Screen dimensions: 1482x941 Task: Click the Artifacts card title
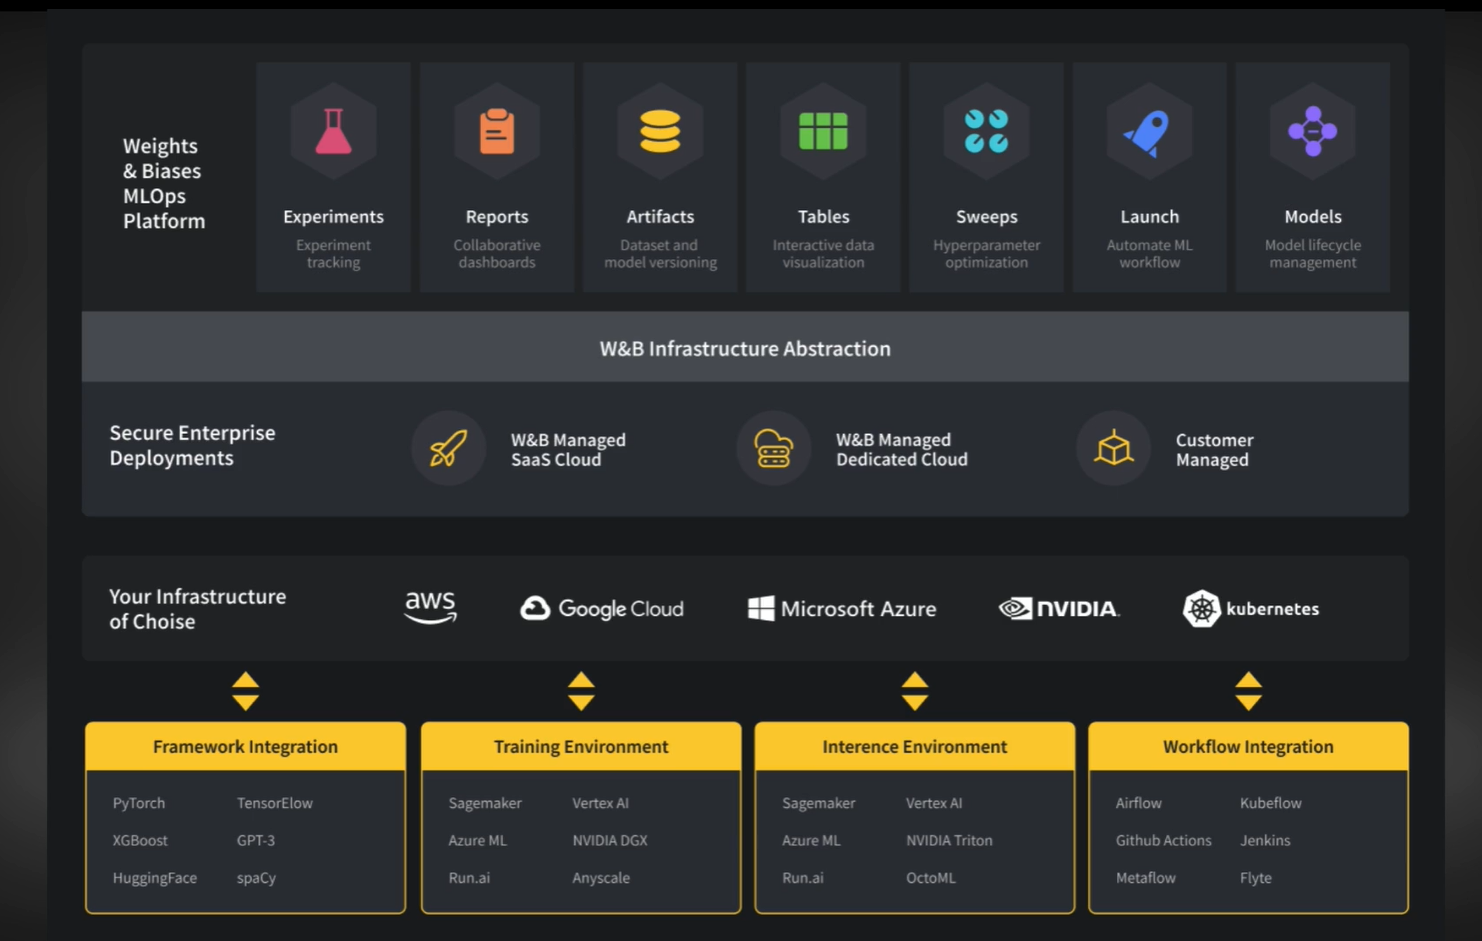coord(660,217)
